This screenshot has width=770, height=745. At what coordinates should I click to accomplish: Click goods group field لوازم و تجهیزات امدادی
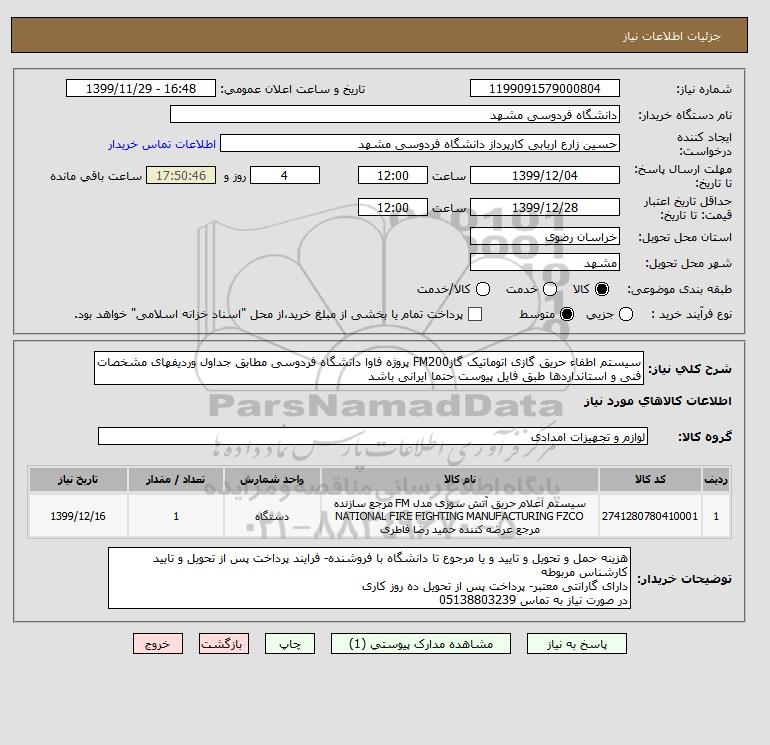click(373, 437)
